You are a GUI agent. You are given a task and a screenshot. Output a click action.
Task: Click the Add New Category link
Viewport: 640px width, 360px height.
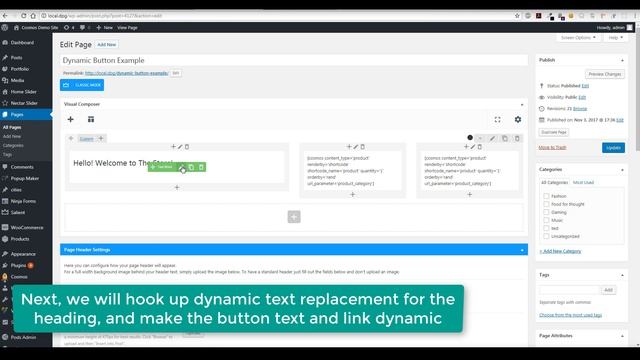(x=560, y=251)
